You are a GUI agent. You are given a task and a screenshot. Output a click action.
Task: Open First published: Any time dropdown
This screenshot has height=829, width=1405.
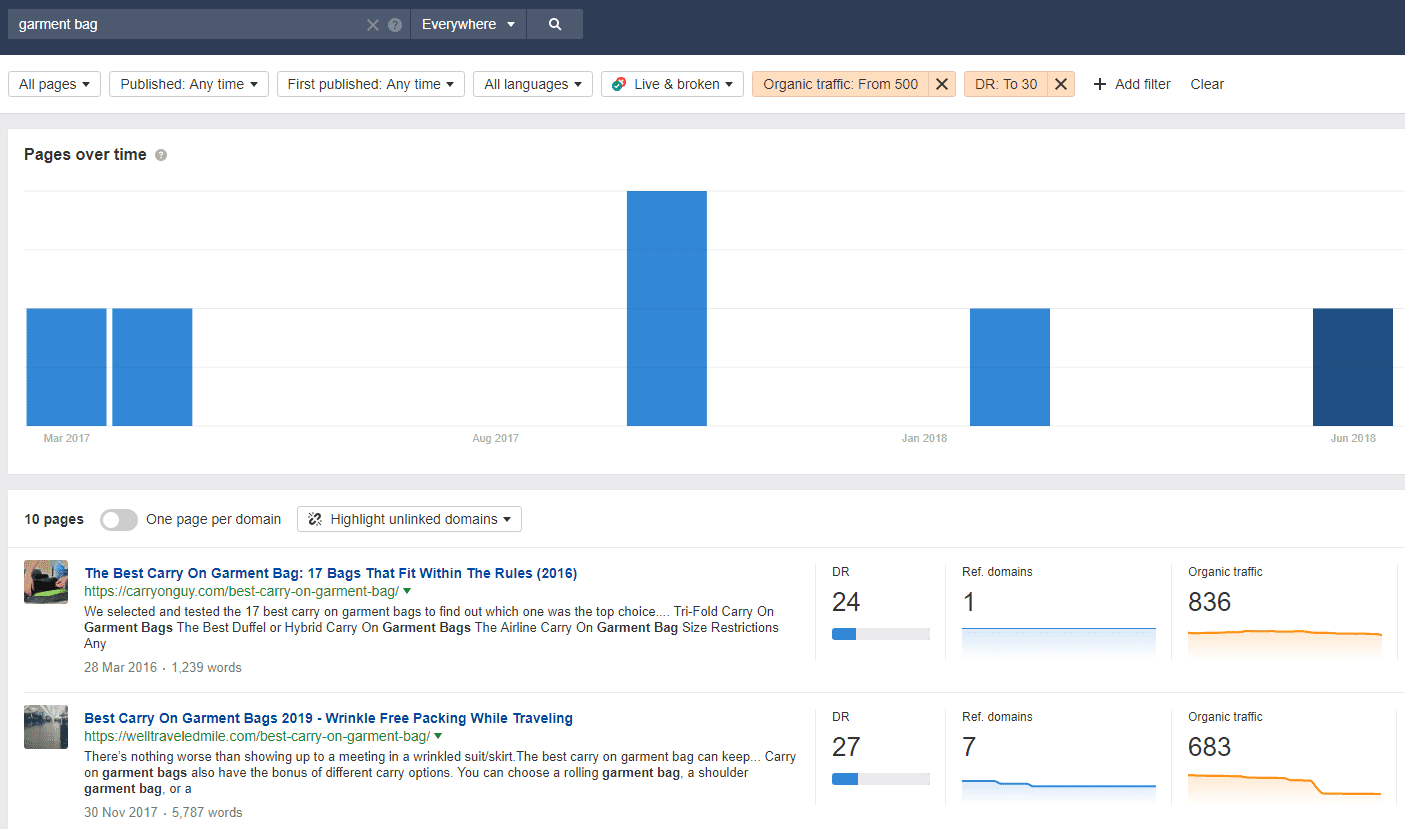(x=371, y=84)
